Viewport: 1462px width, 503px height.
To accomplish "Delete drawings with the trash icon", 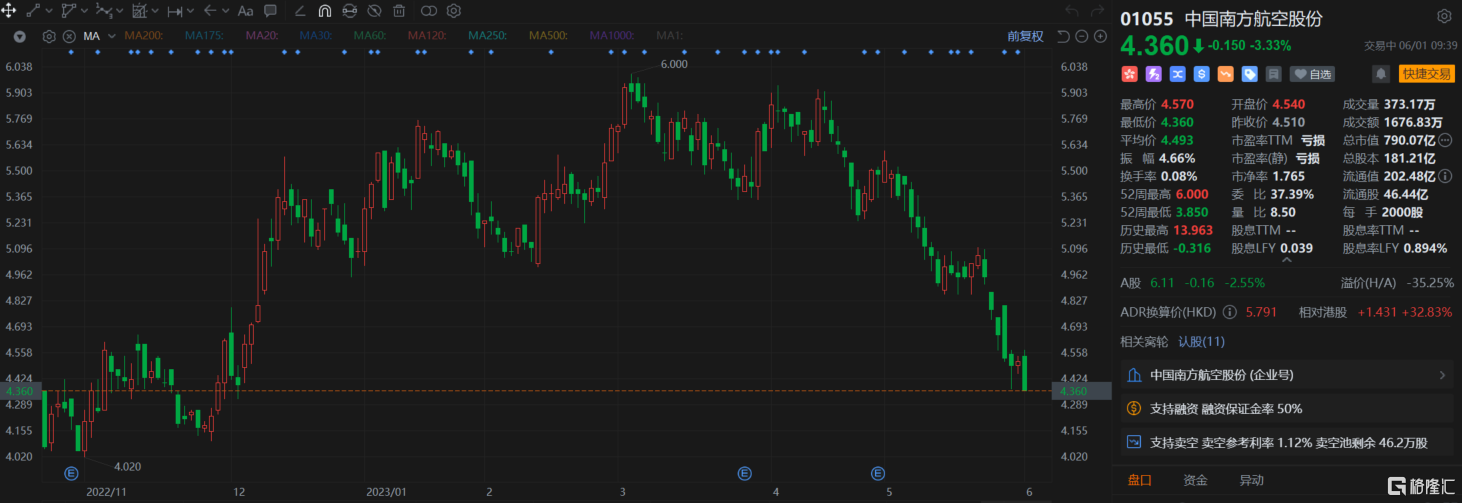I will [x=399, y=11].
